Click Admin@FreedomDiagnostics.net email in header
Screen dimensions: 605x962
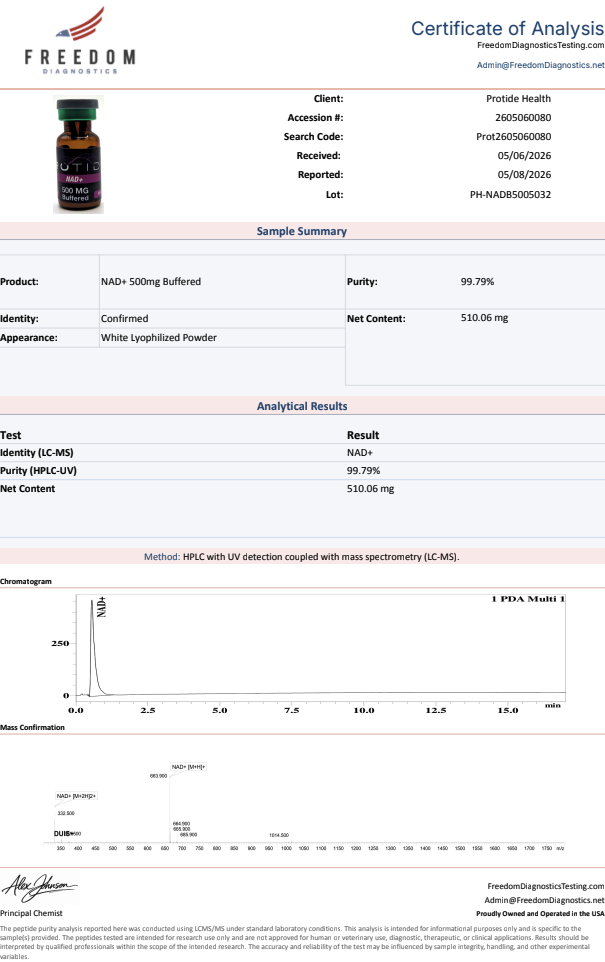click(541, 65)
